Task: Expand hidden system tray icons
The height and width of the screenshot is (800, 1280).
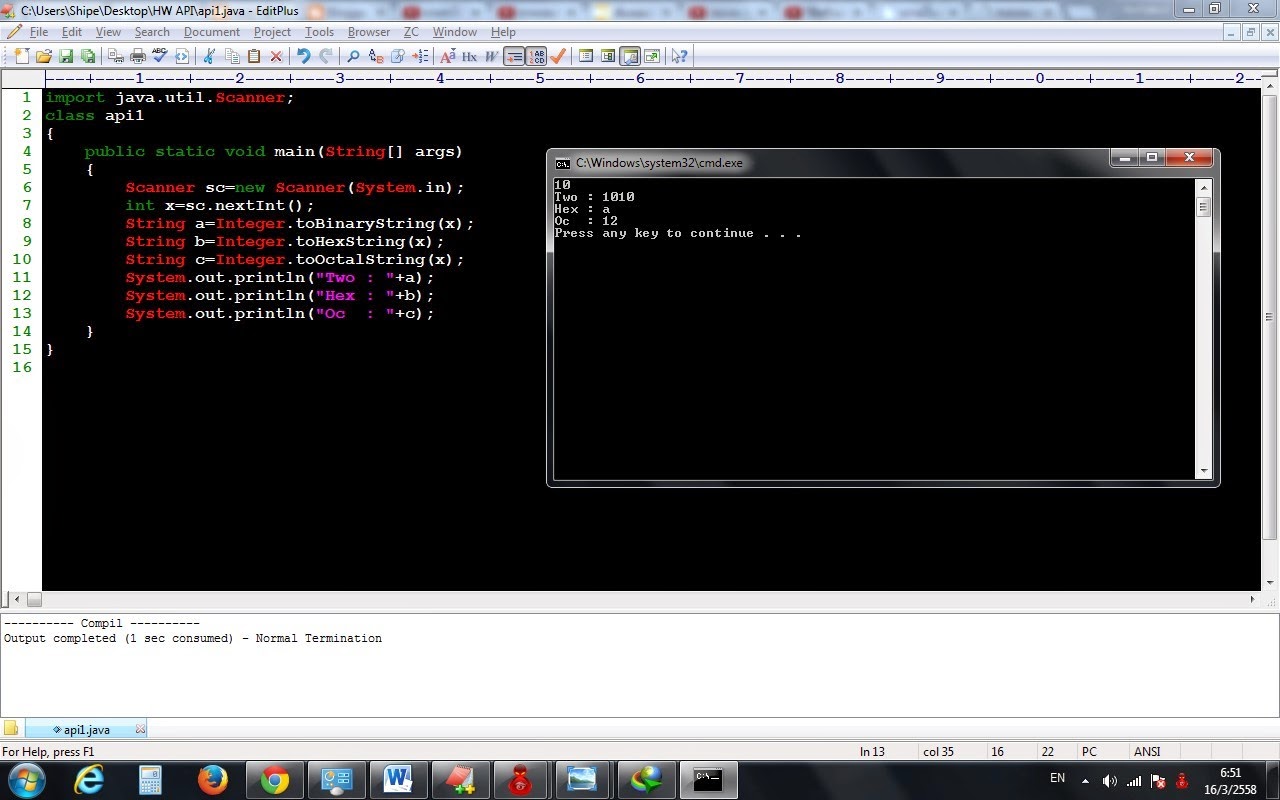Action: tap(1085, 781)
